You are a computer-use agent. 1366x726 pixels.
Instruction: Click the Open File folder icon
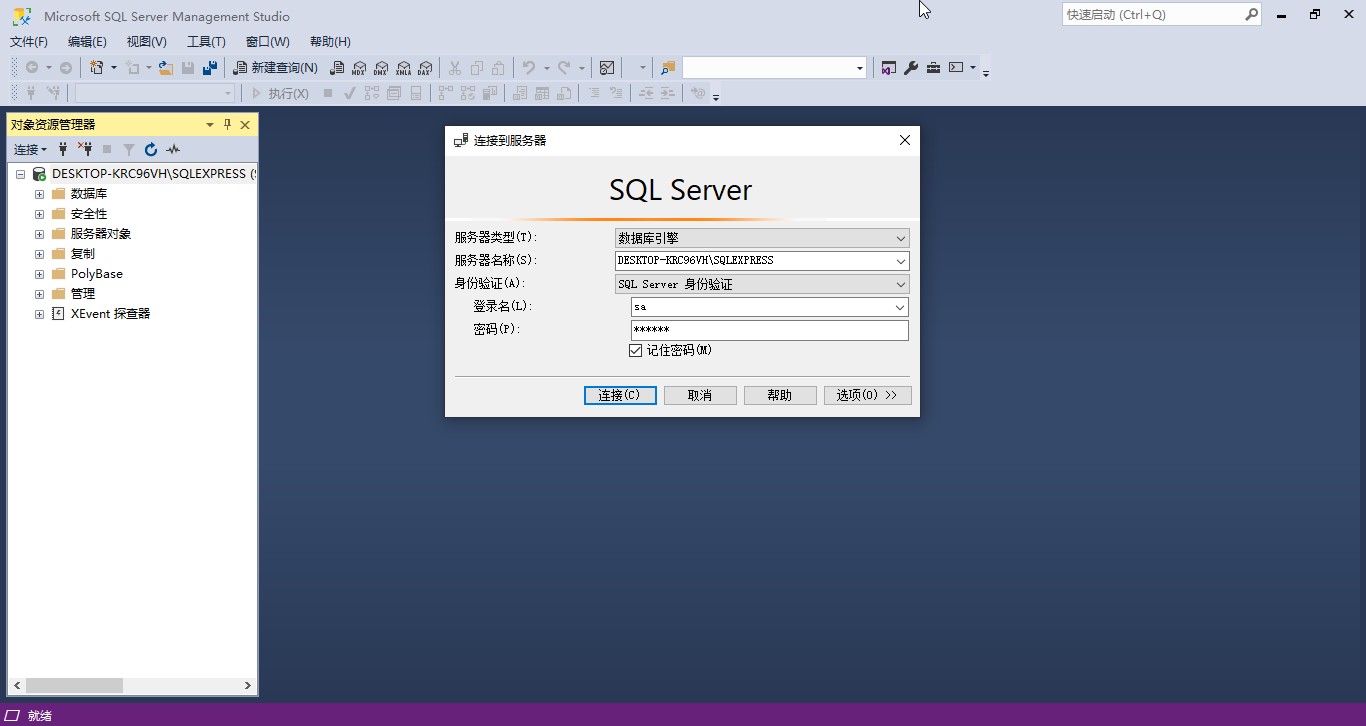(166, 68)
